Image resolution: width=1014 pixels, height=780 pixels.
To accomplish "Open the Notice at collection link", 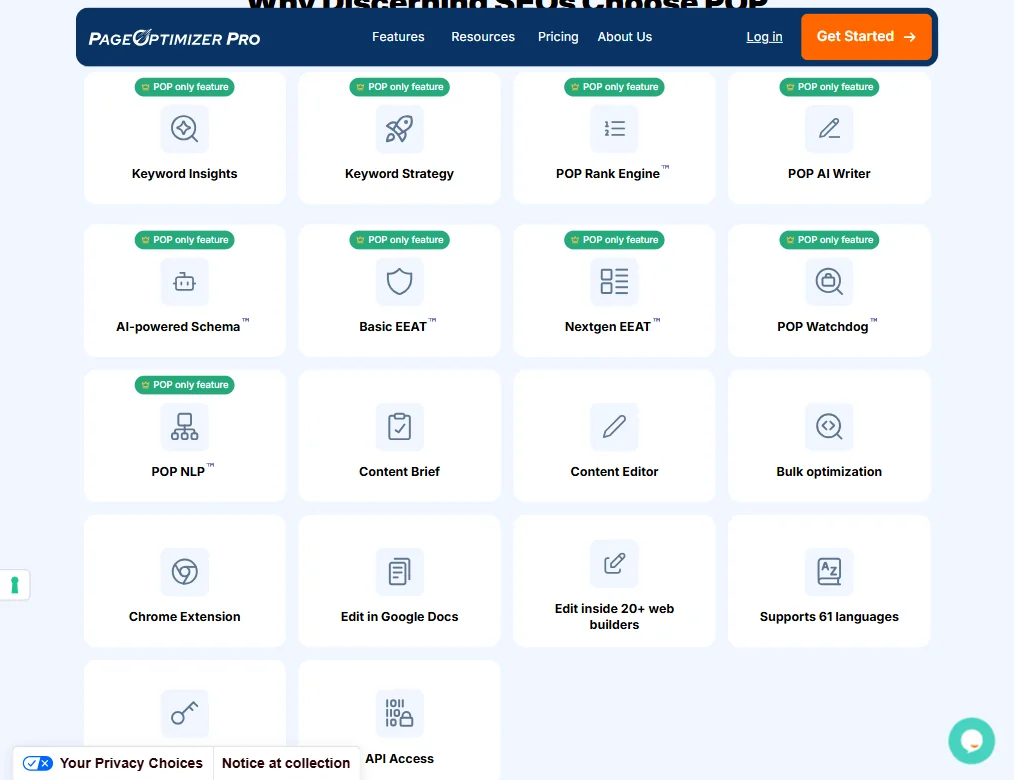I will 286,763.
